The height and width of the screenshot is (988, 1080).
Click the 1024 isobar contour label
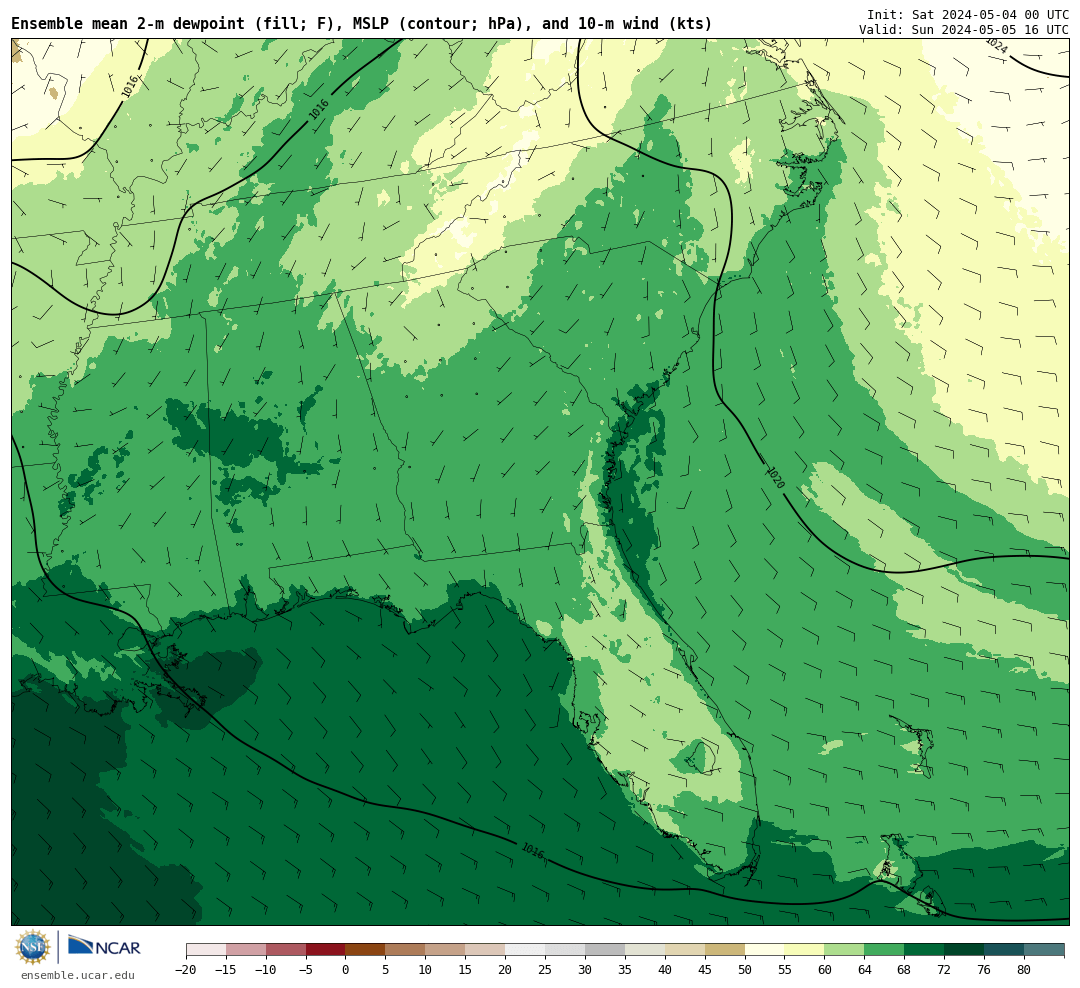pos(997,45)
